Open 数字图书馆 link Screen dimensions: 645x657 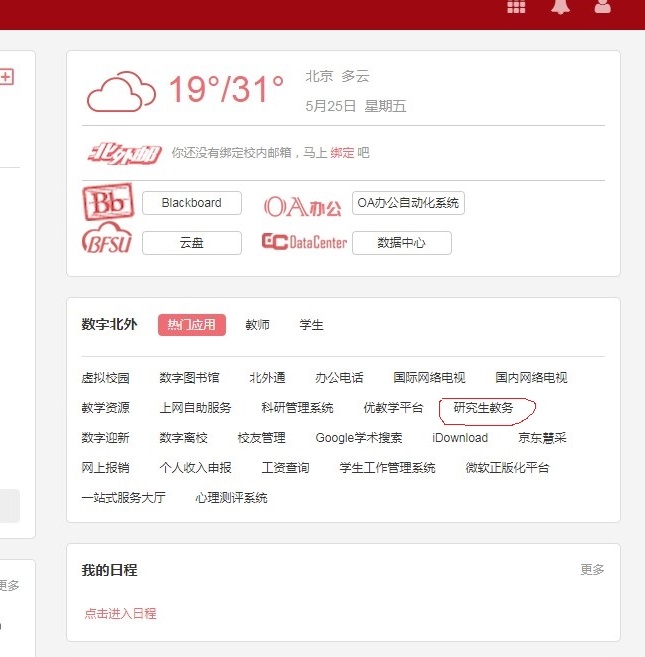189,378
